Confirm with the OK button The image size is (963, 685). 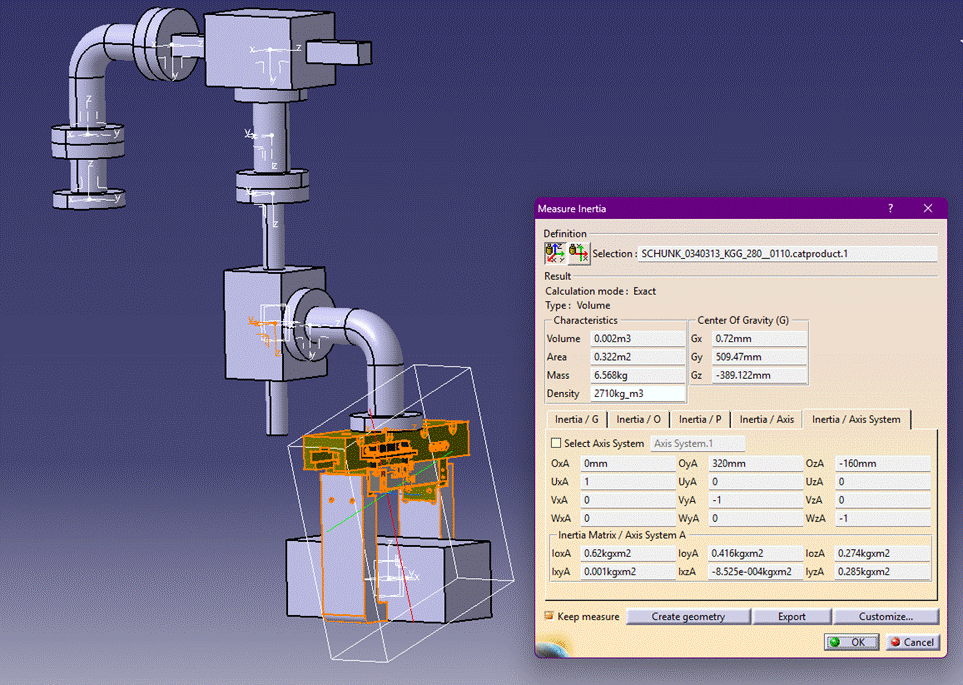[x=850, y=642]
